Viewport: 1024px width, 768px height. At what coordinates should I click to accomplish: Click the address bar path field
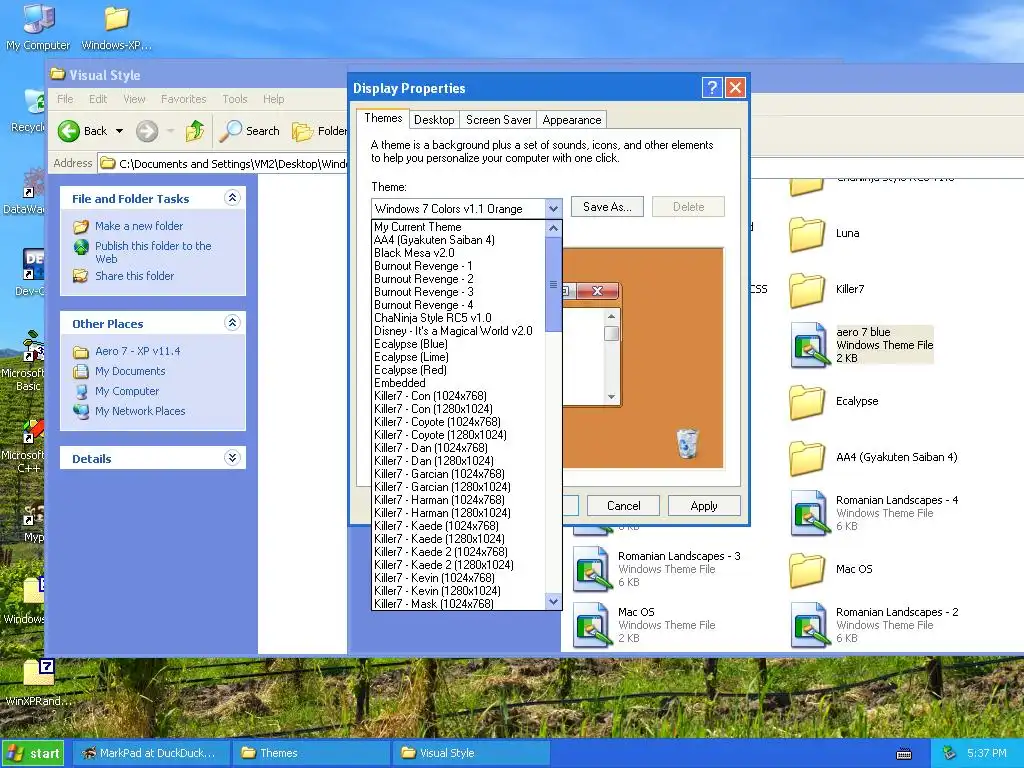point(223,164)
